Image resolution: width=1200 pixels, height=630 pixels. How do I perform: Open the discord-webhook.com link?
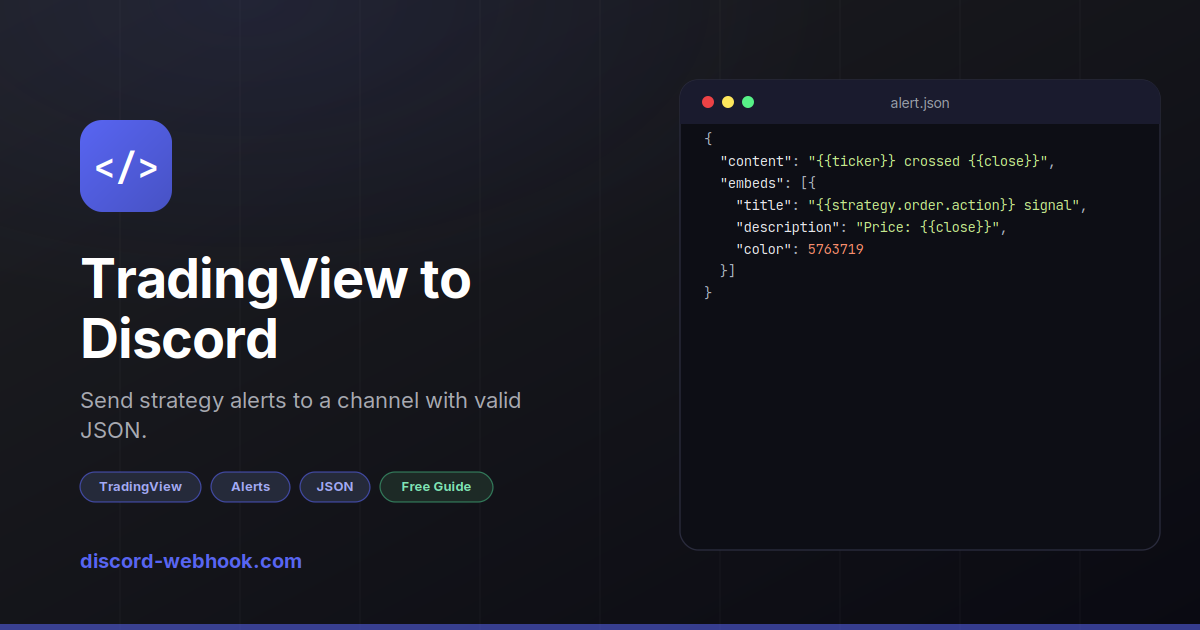[191, 561]
